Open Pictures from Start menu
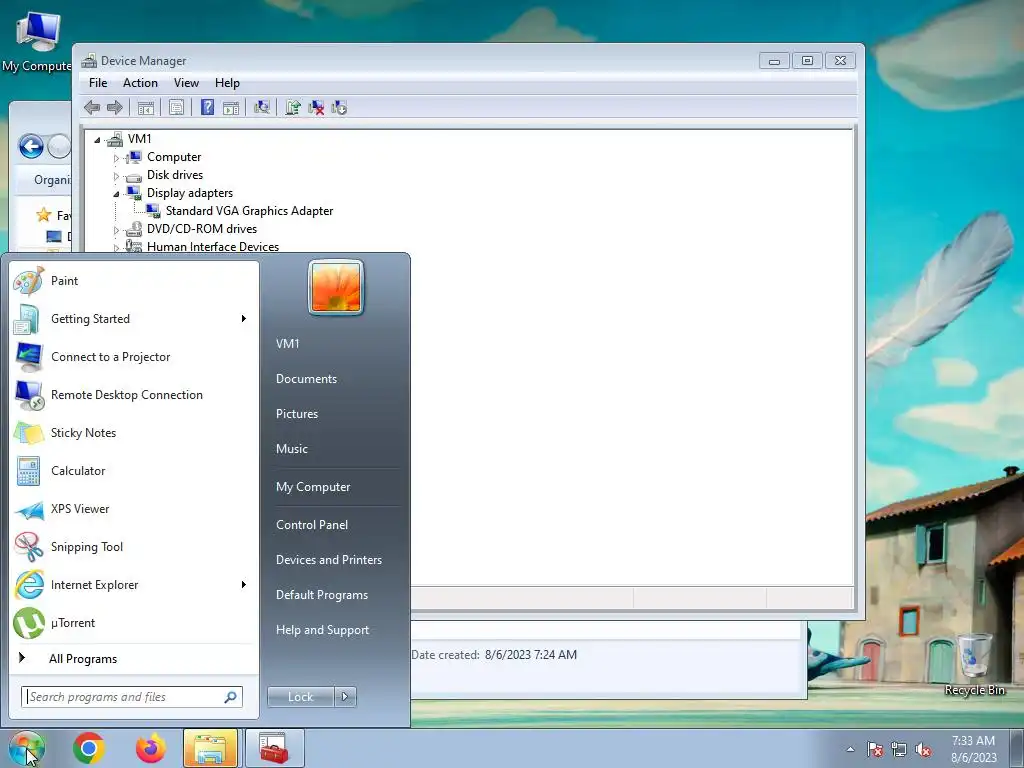The width and height of the screenshot is (1024, 768). [297, 414]
